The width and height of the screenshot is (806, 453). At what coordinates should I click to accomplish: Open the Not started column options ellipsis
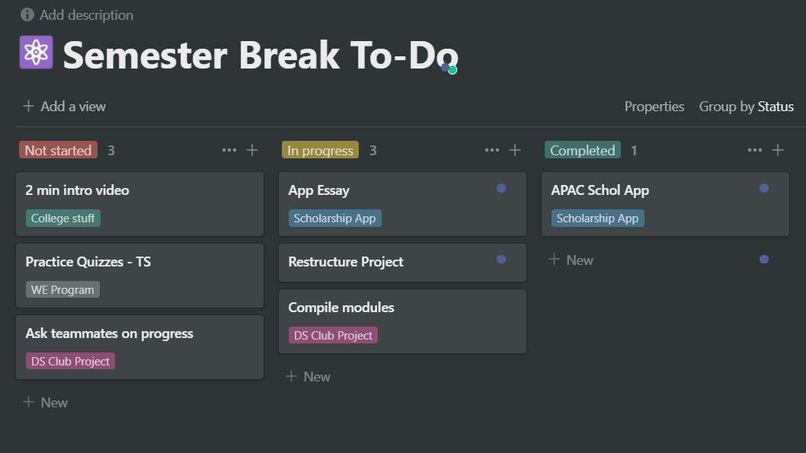pyautogui.click(x=229, y=150)
